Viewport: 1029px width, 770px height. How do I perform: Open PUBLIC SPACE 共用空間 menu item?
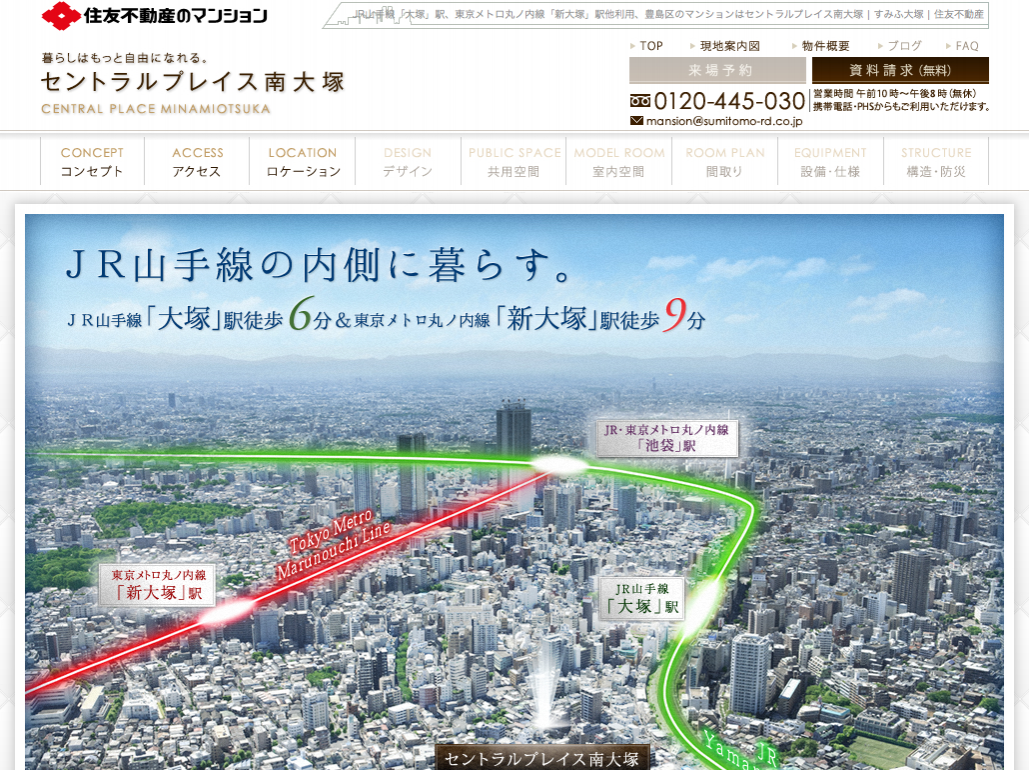tap(514, 162)
